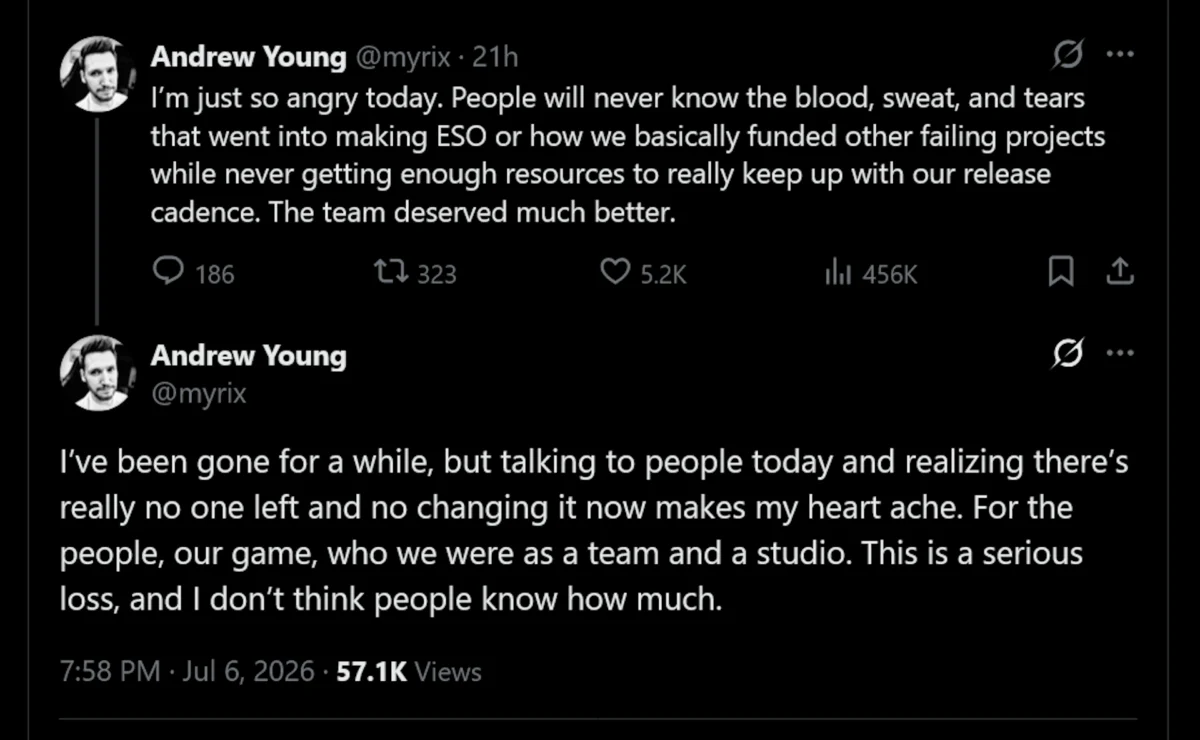The width and height of the screenshot is (1200, 740).
Task: Open the more options menu on first tweet
Action: pyautogui.click(x=1120, y=58)
